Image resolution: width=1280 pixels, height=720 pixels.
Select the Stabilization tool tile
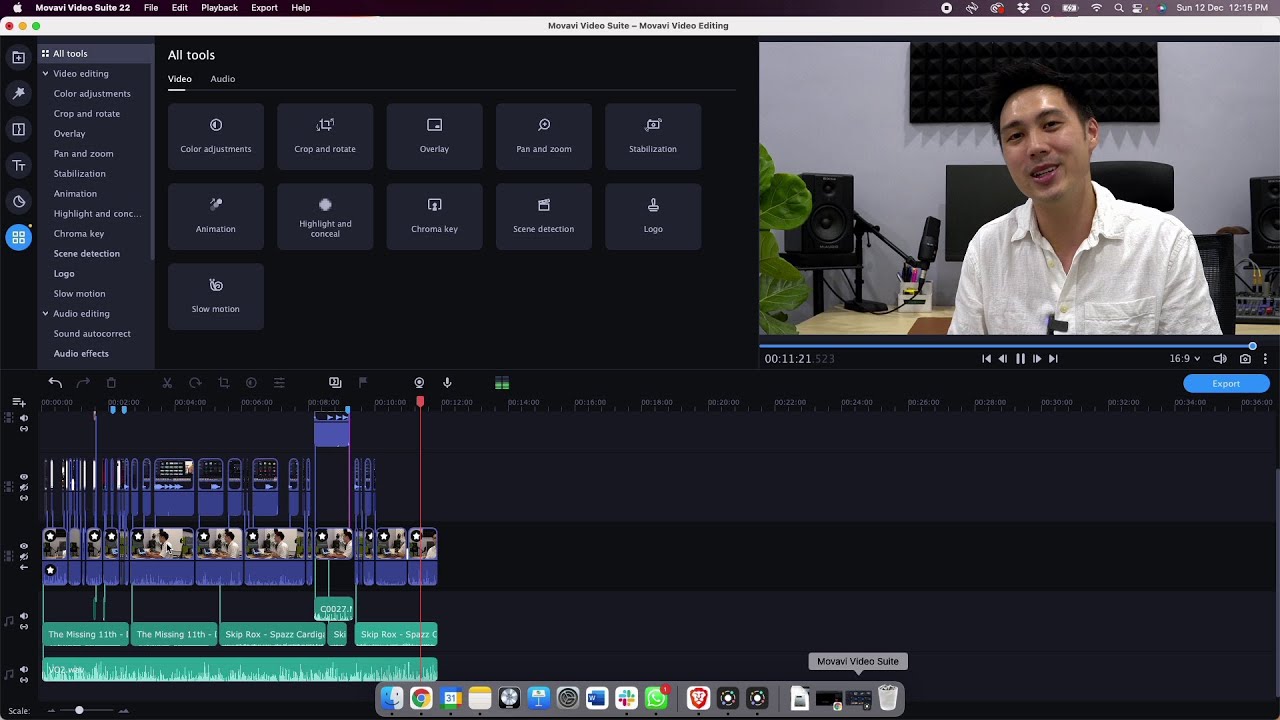[x=652, y=135]
